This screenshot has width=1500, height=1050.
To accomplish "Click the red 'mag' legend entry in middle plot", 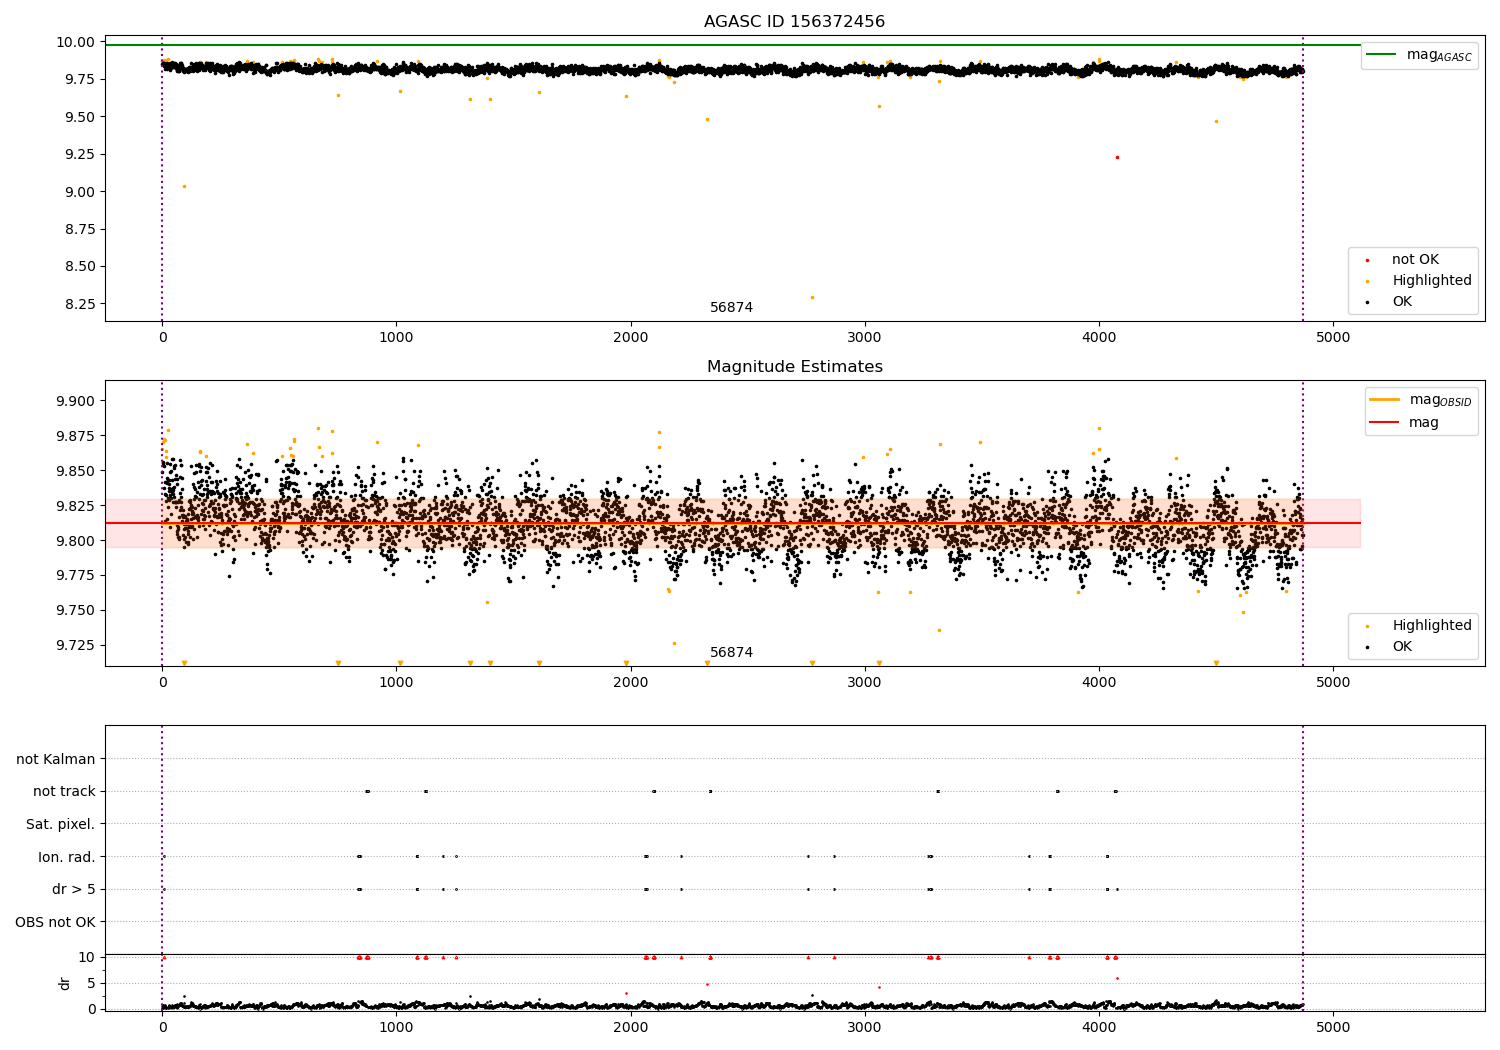I will coord(1405,423).
